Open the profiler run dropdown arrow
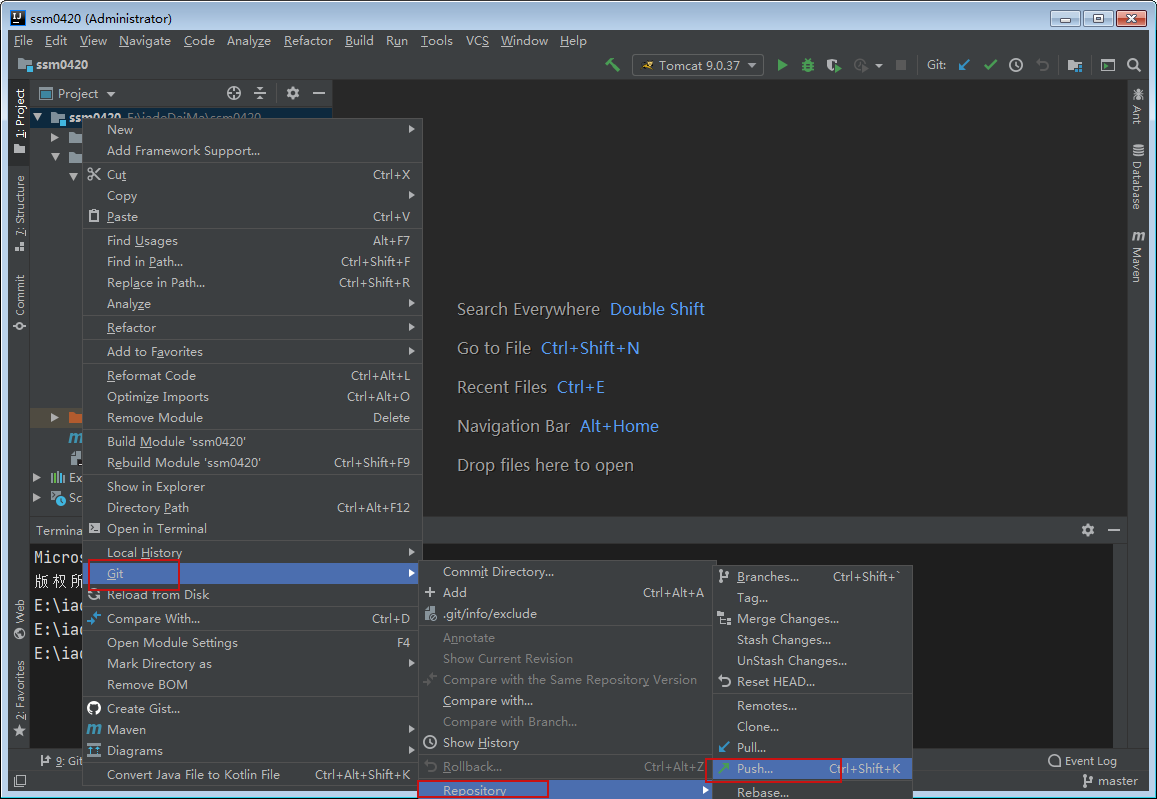 coord(879,66)
